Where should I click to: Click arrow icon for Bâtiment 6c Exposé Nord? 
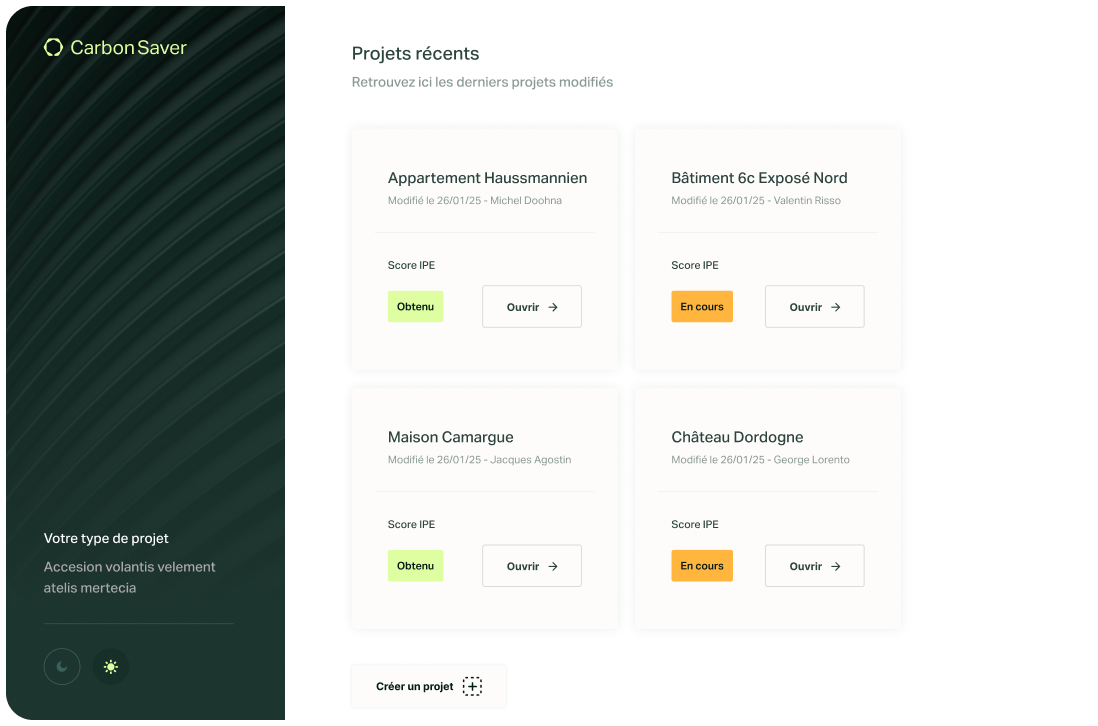[x=836, y=308]
